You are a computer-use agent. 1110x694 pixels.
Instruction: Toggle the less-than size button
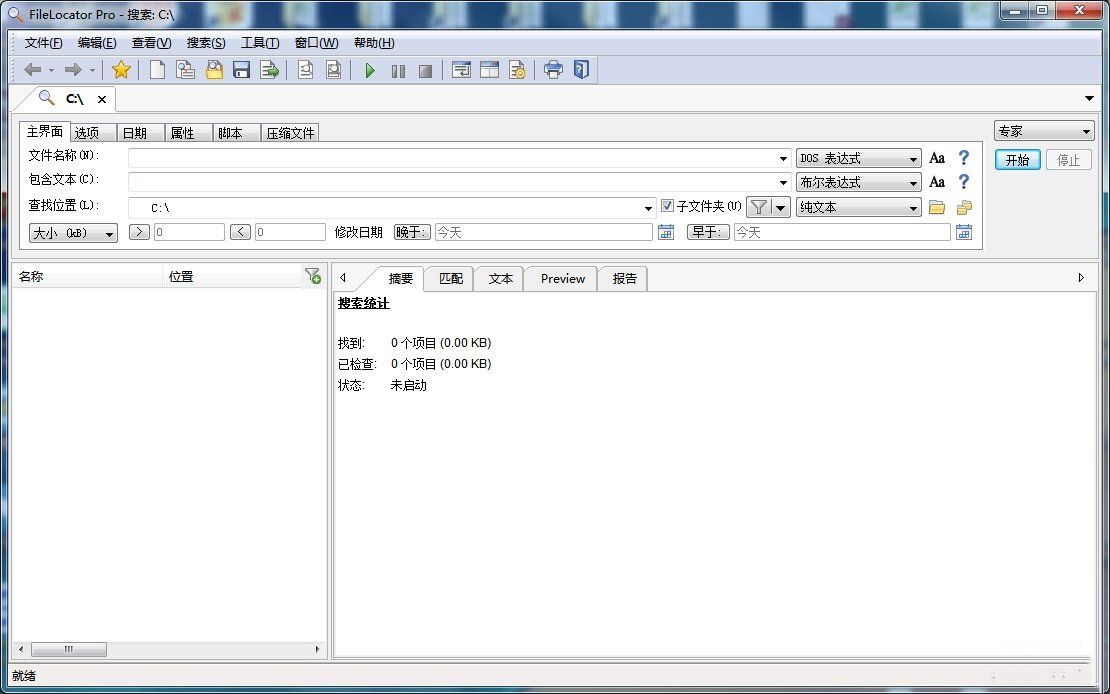241,232
